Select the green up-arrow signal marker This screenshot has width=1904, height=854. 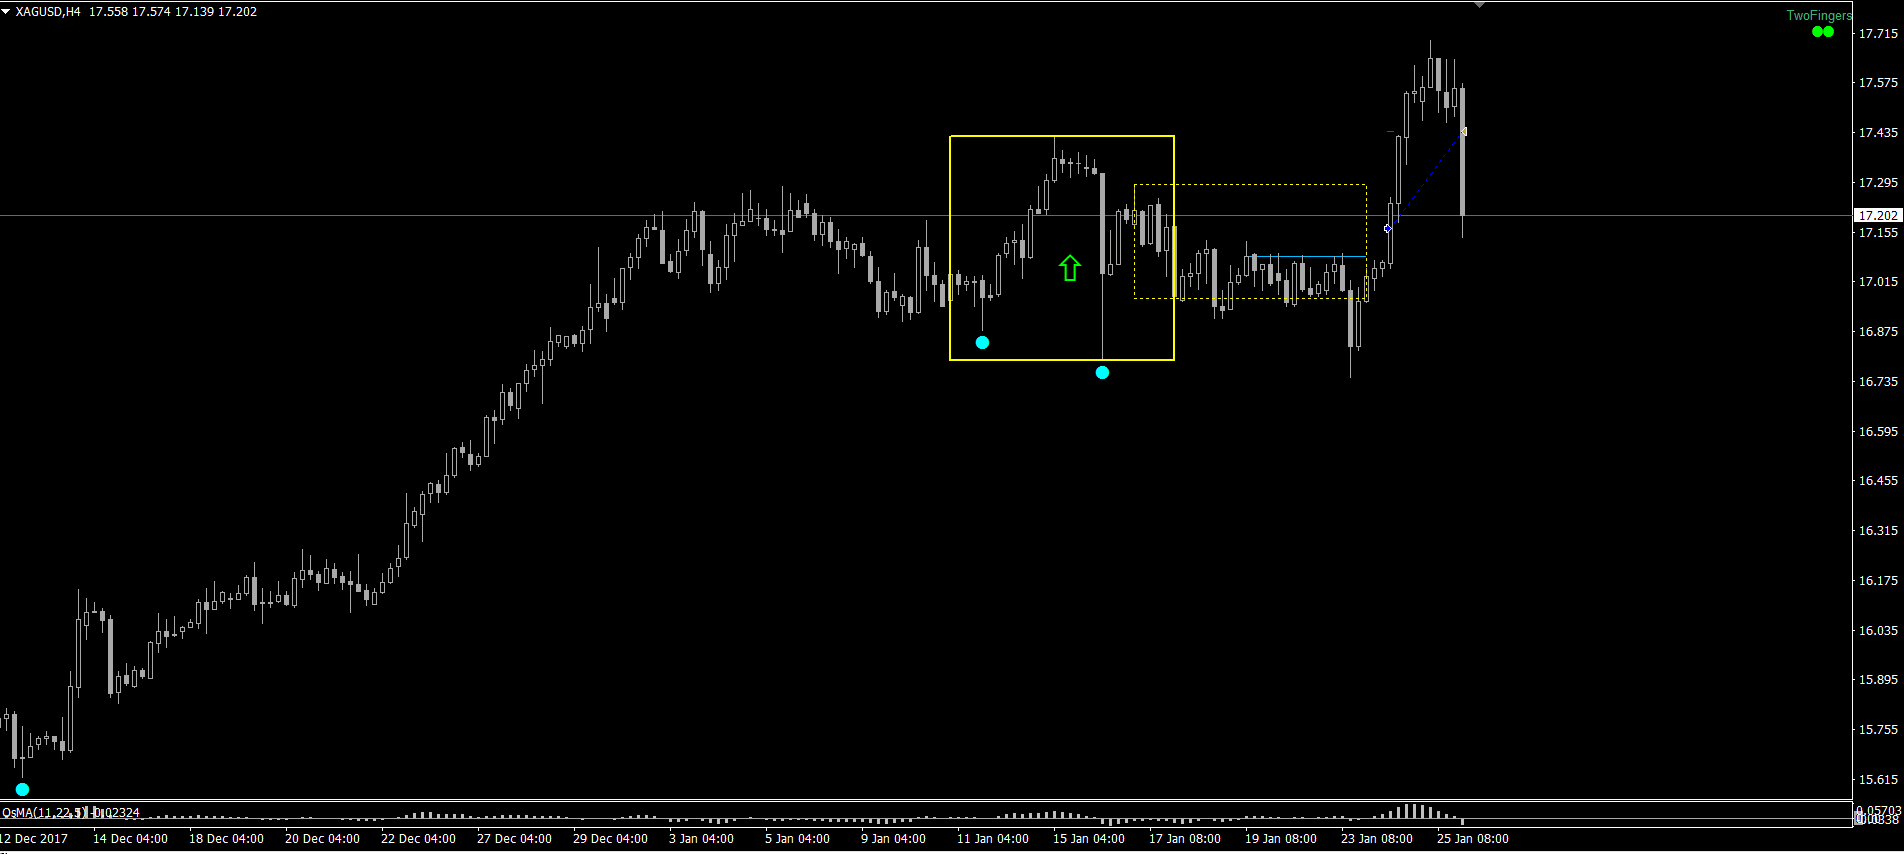tap(1070, 267)
